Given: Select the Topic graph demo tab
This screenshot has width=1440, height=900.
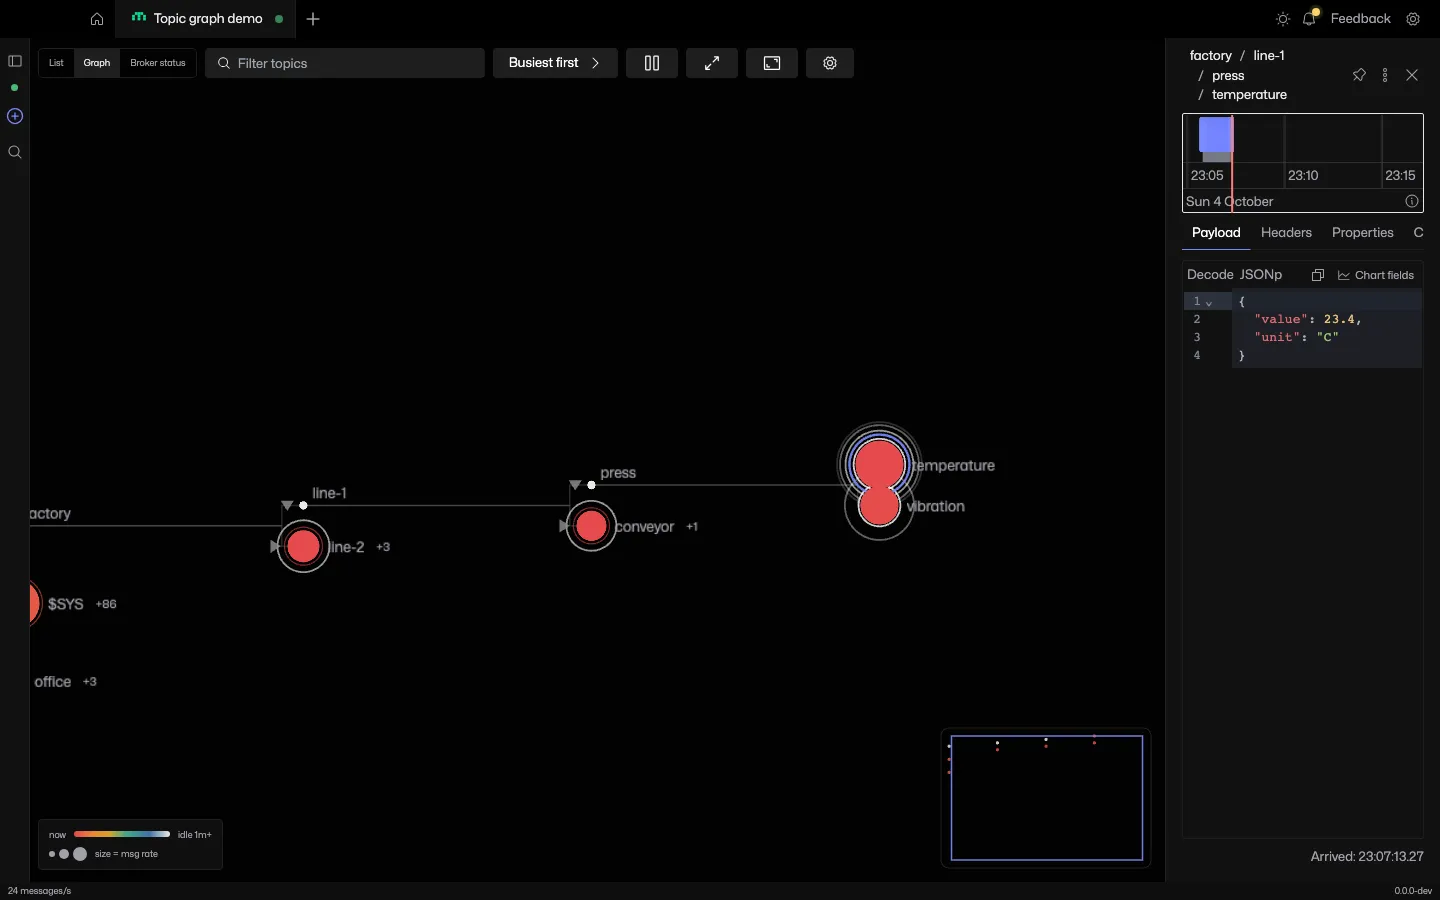Looking at the screenshot, I should (x=207, y=19).
